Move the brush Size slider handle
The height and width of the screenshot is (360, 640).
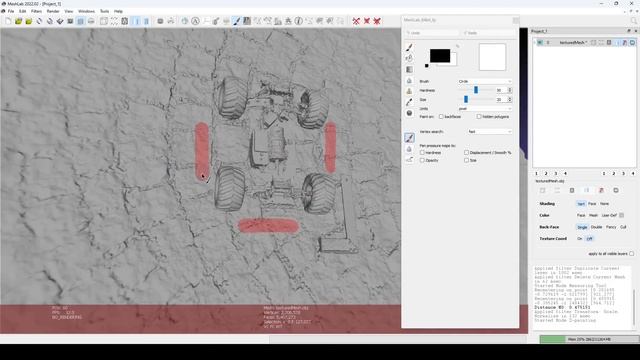pyautogui.click(x=466, y=100)
